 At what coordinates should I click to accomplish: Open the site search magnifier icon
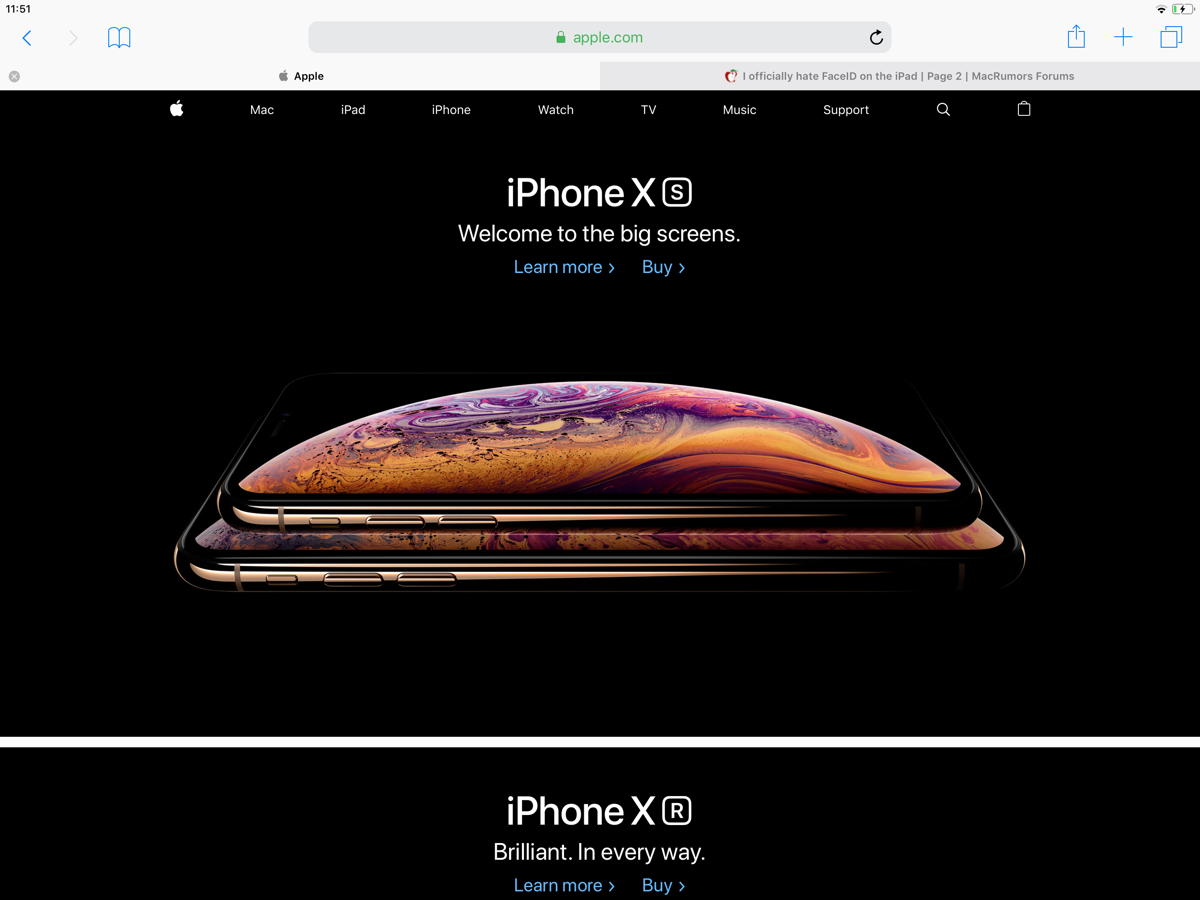coord(943,110)
